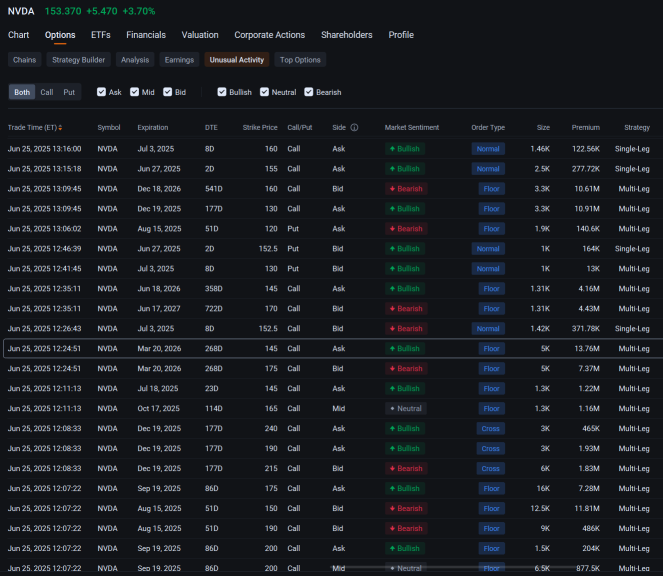Image resolution: width=663 pixels, height=576 pixels.
Task: Open the Corporate Actions tab
Action: (270, 35)
